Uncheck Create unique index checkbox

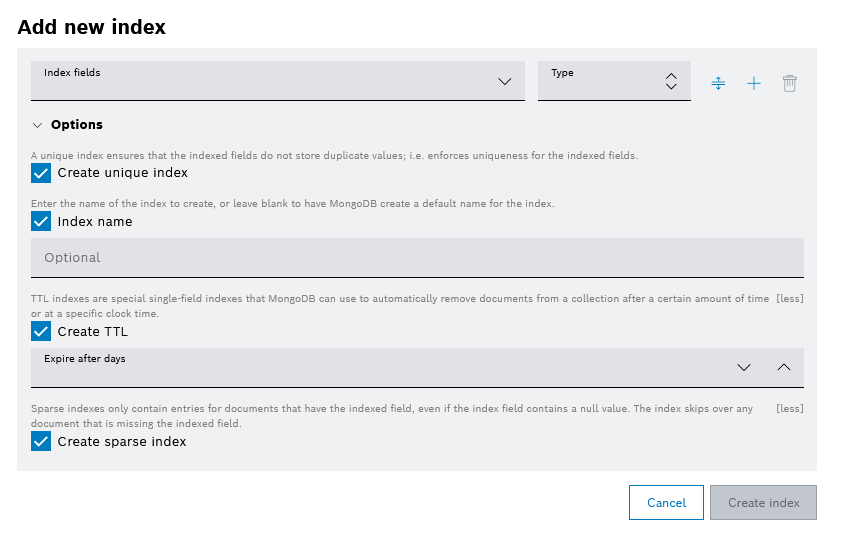(x=41, y=173)
